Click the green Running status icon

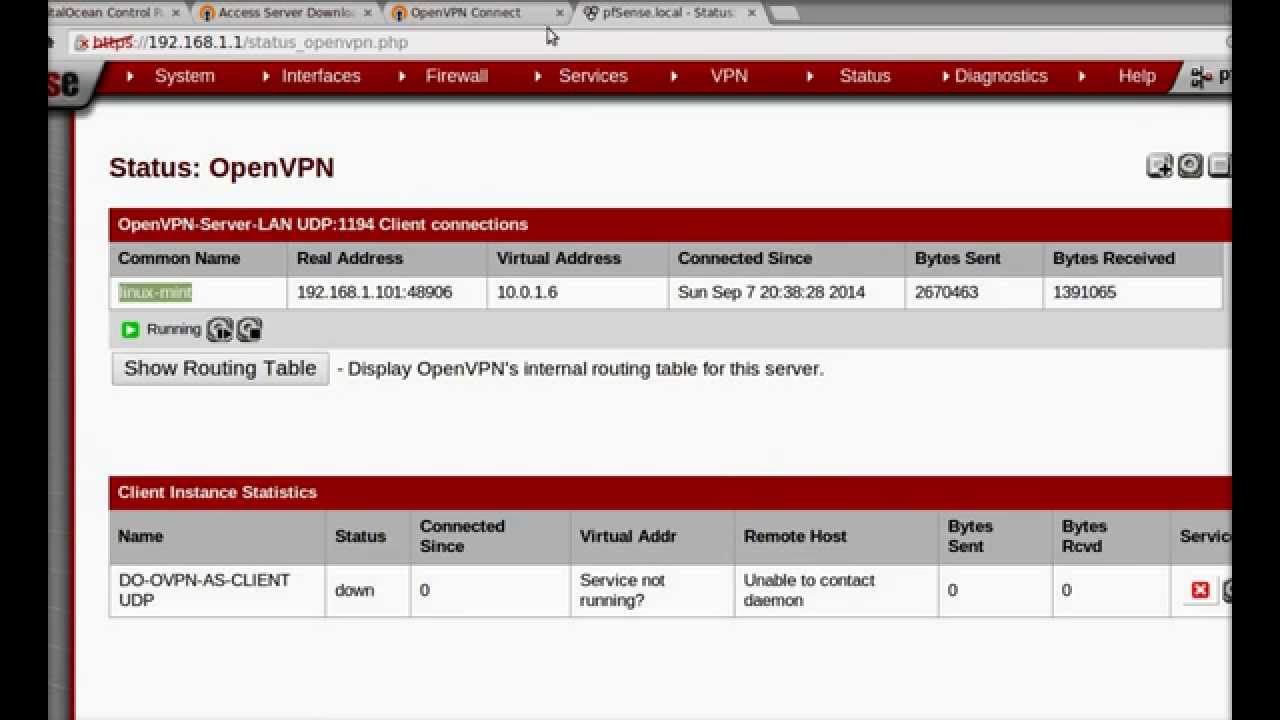point(130,329)
